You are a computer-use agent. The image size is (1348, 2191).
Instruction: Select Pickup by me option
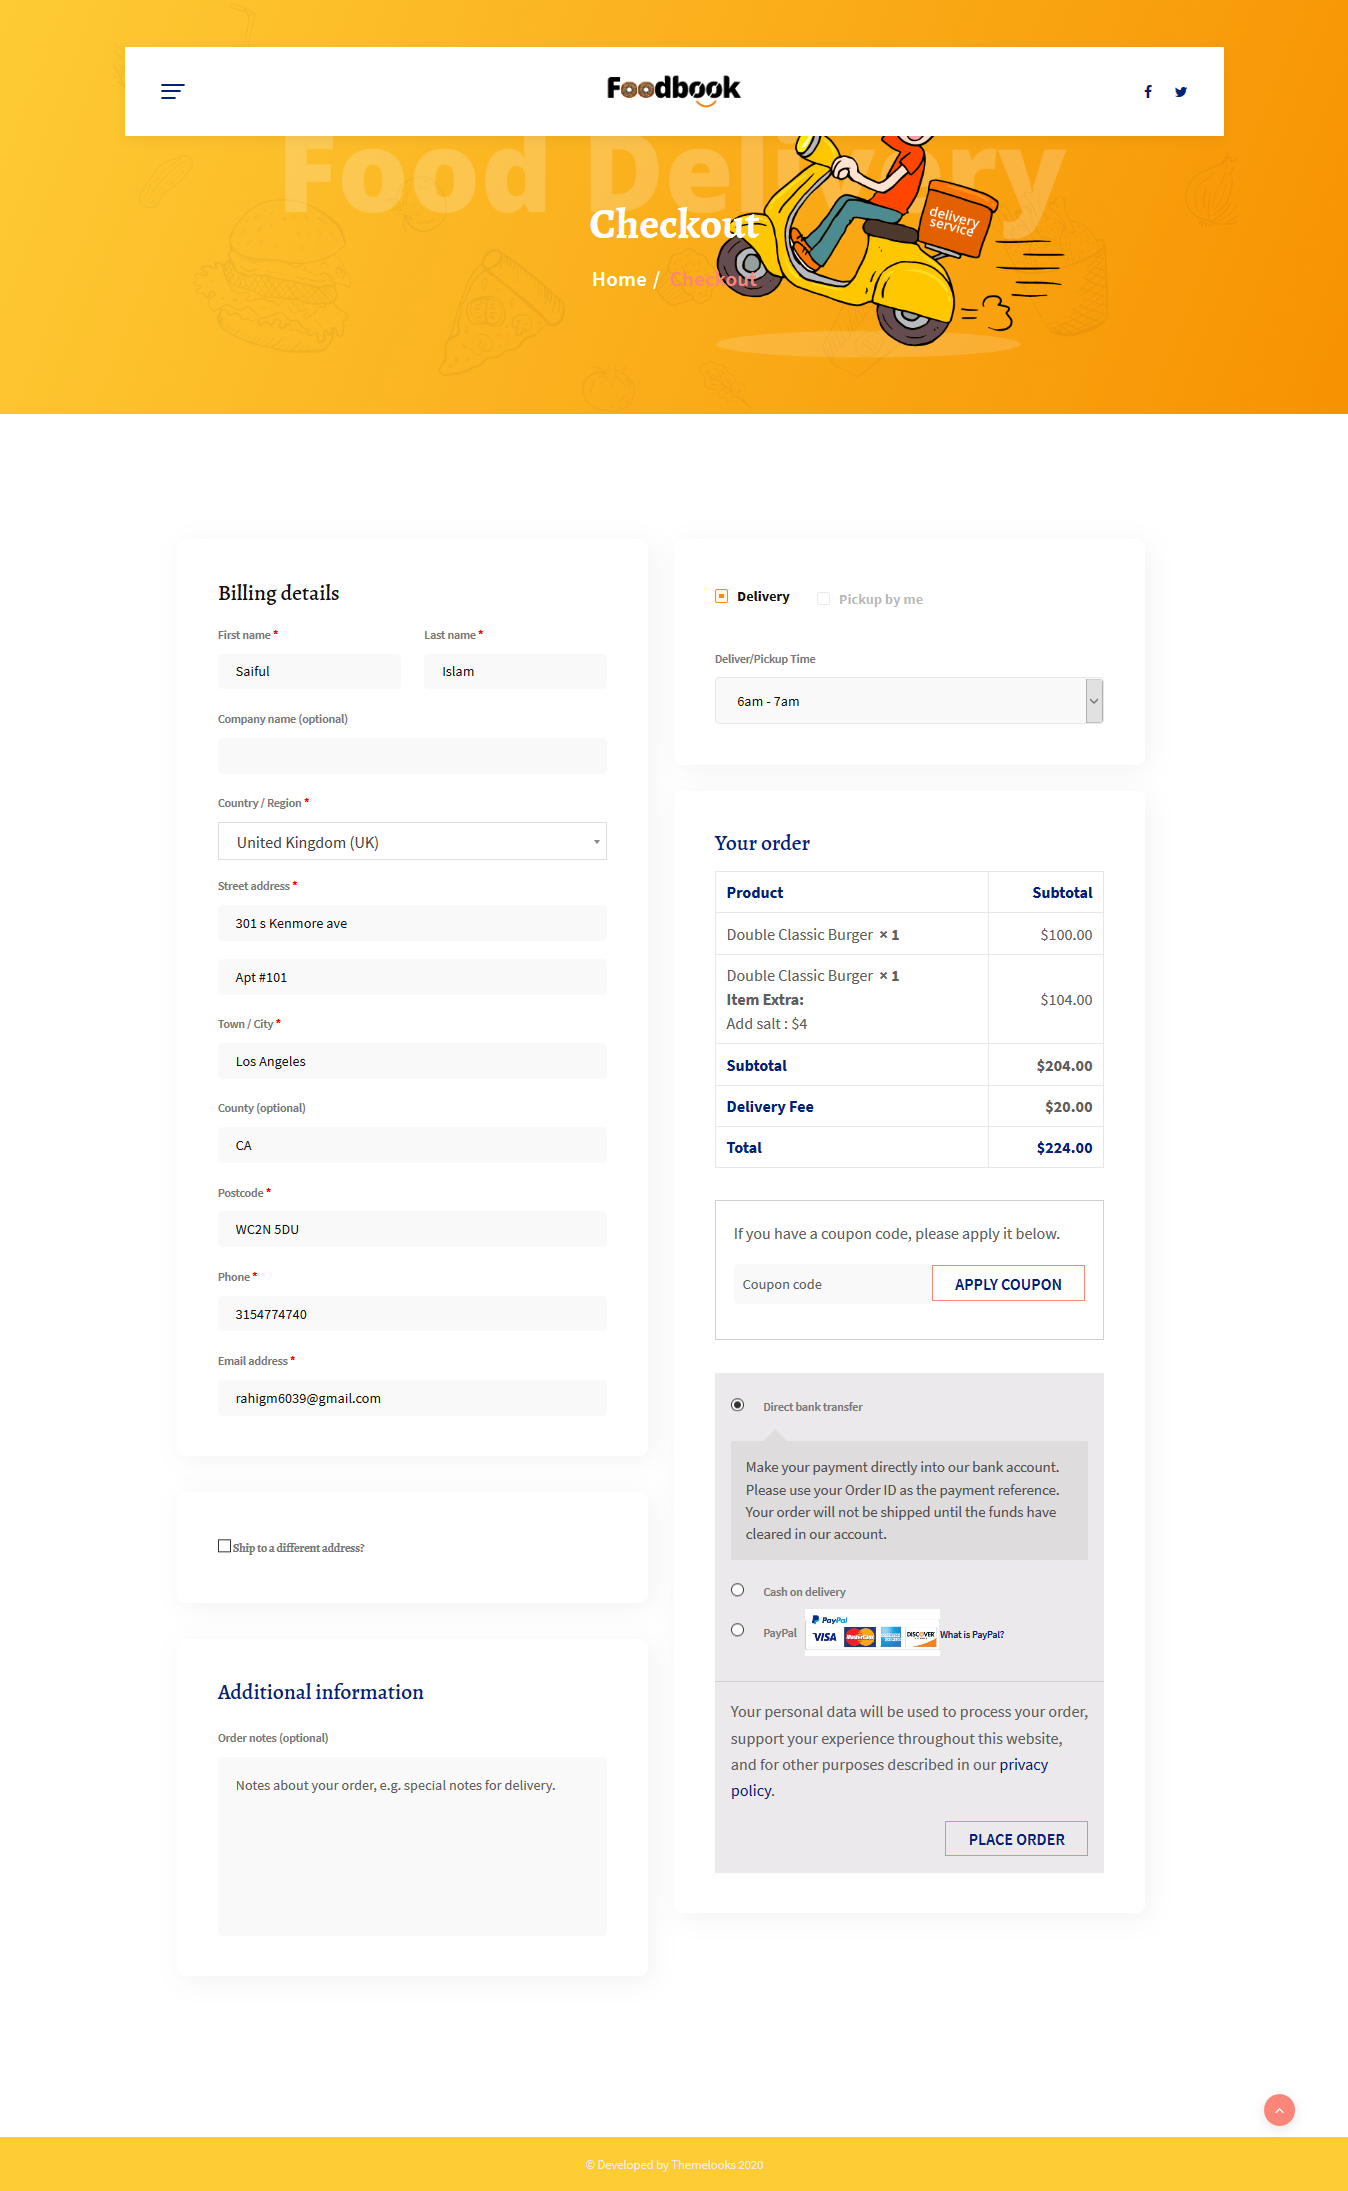824,599
